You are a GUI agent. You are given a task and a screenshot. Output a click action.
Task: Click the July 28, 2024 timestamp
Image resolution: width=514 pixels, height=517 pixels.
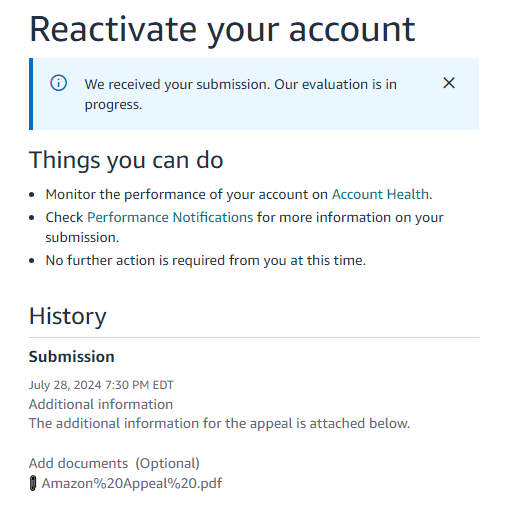click(x=101, y=385)
